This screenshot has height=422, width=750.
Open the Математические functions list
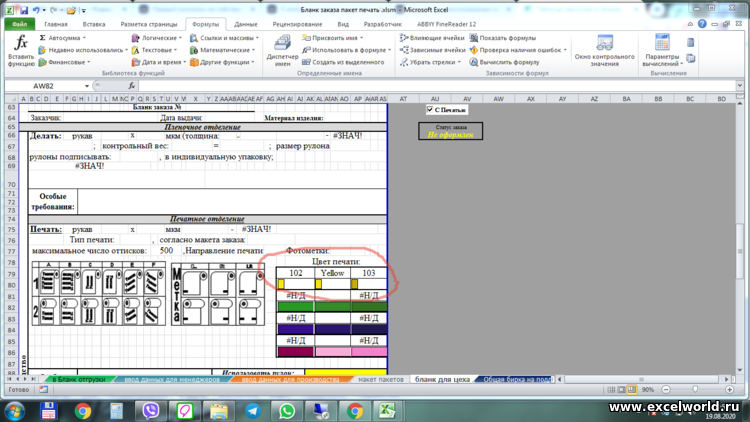coord(222,50)
